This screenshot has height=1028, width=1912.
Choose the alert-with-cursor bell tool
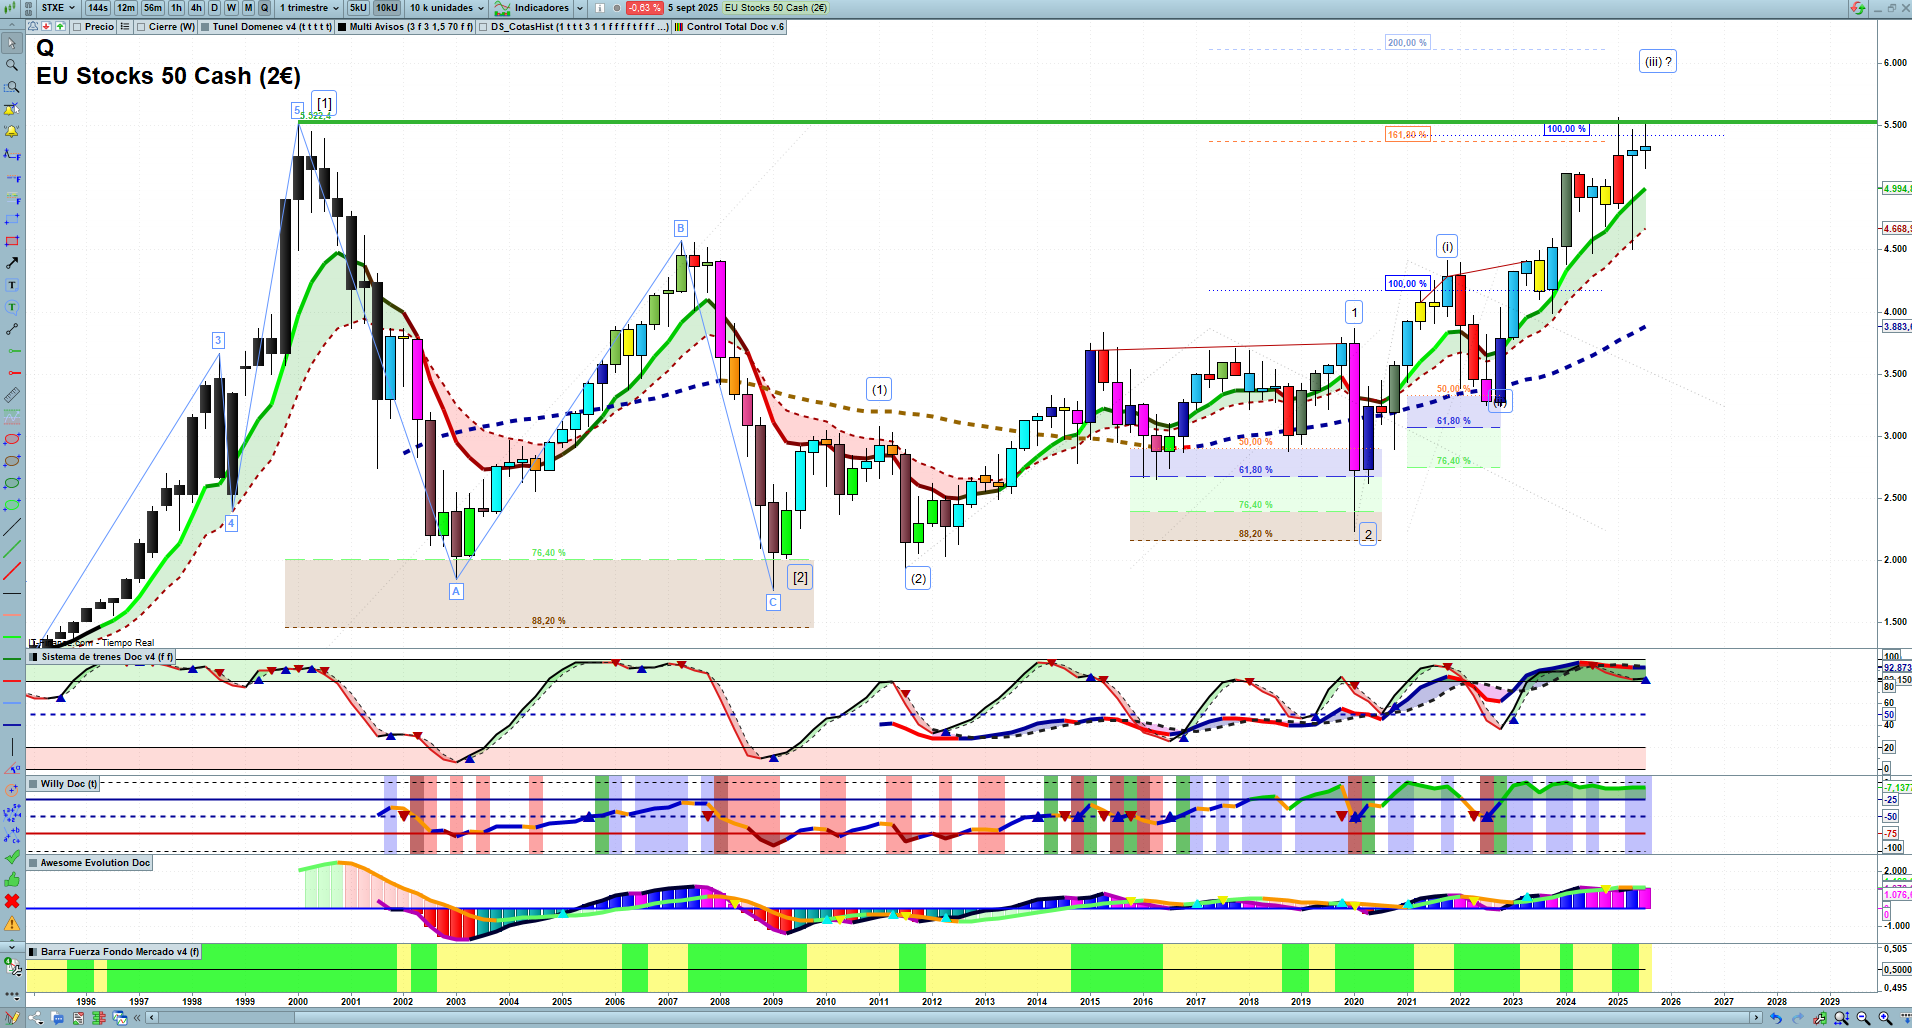tap(12, 109)
